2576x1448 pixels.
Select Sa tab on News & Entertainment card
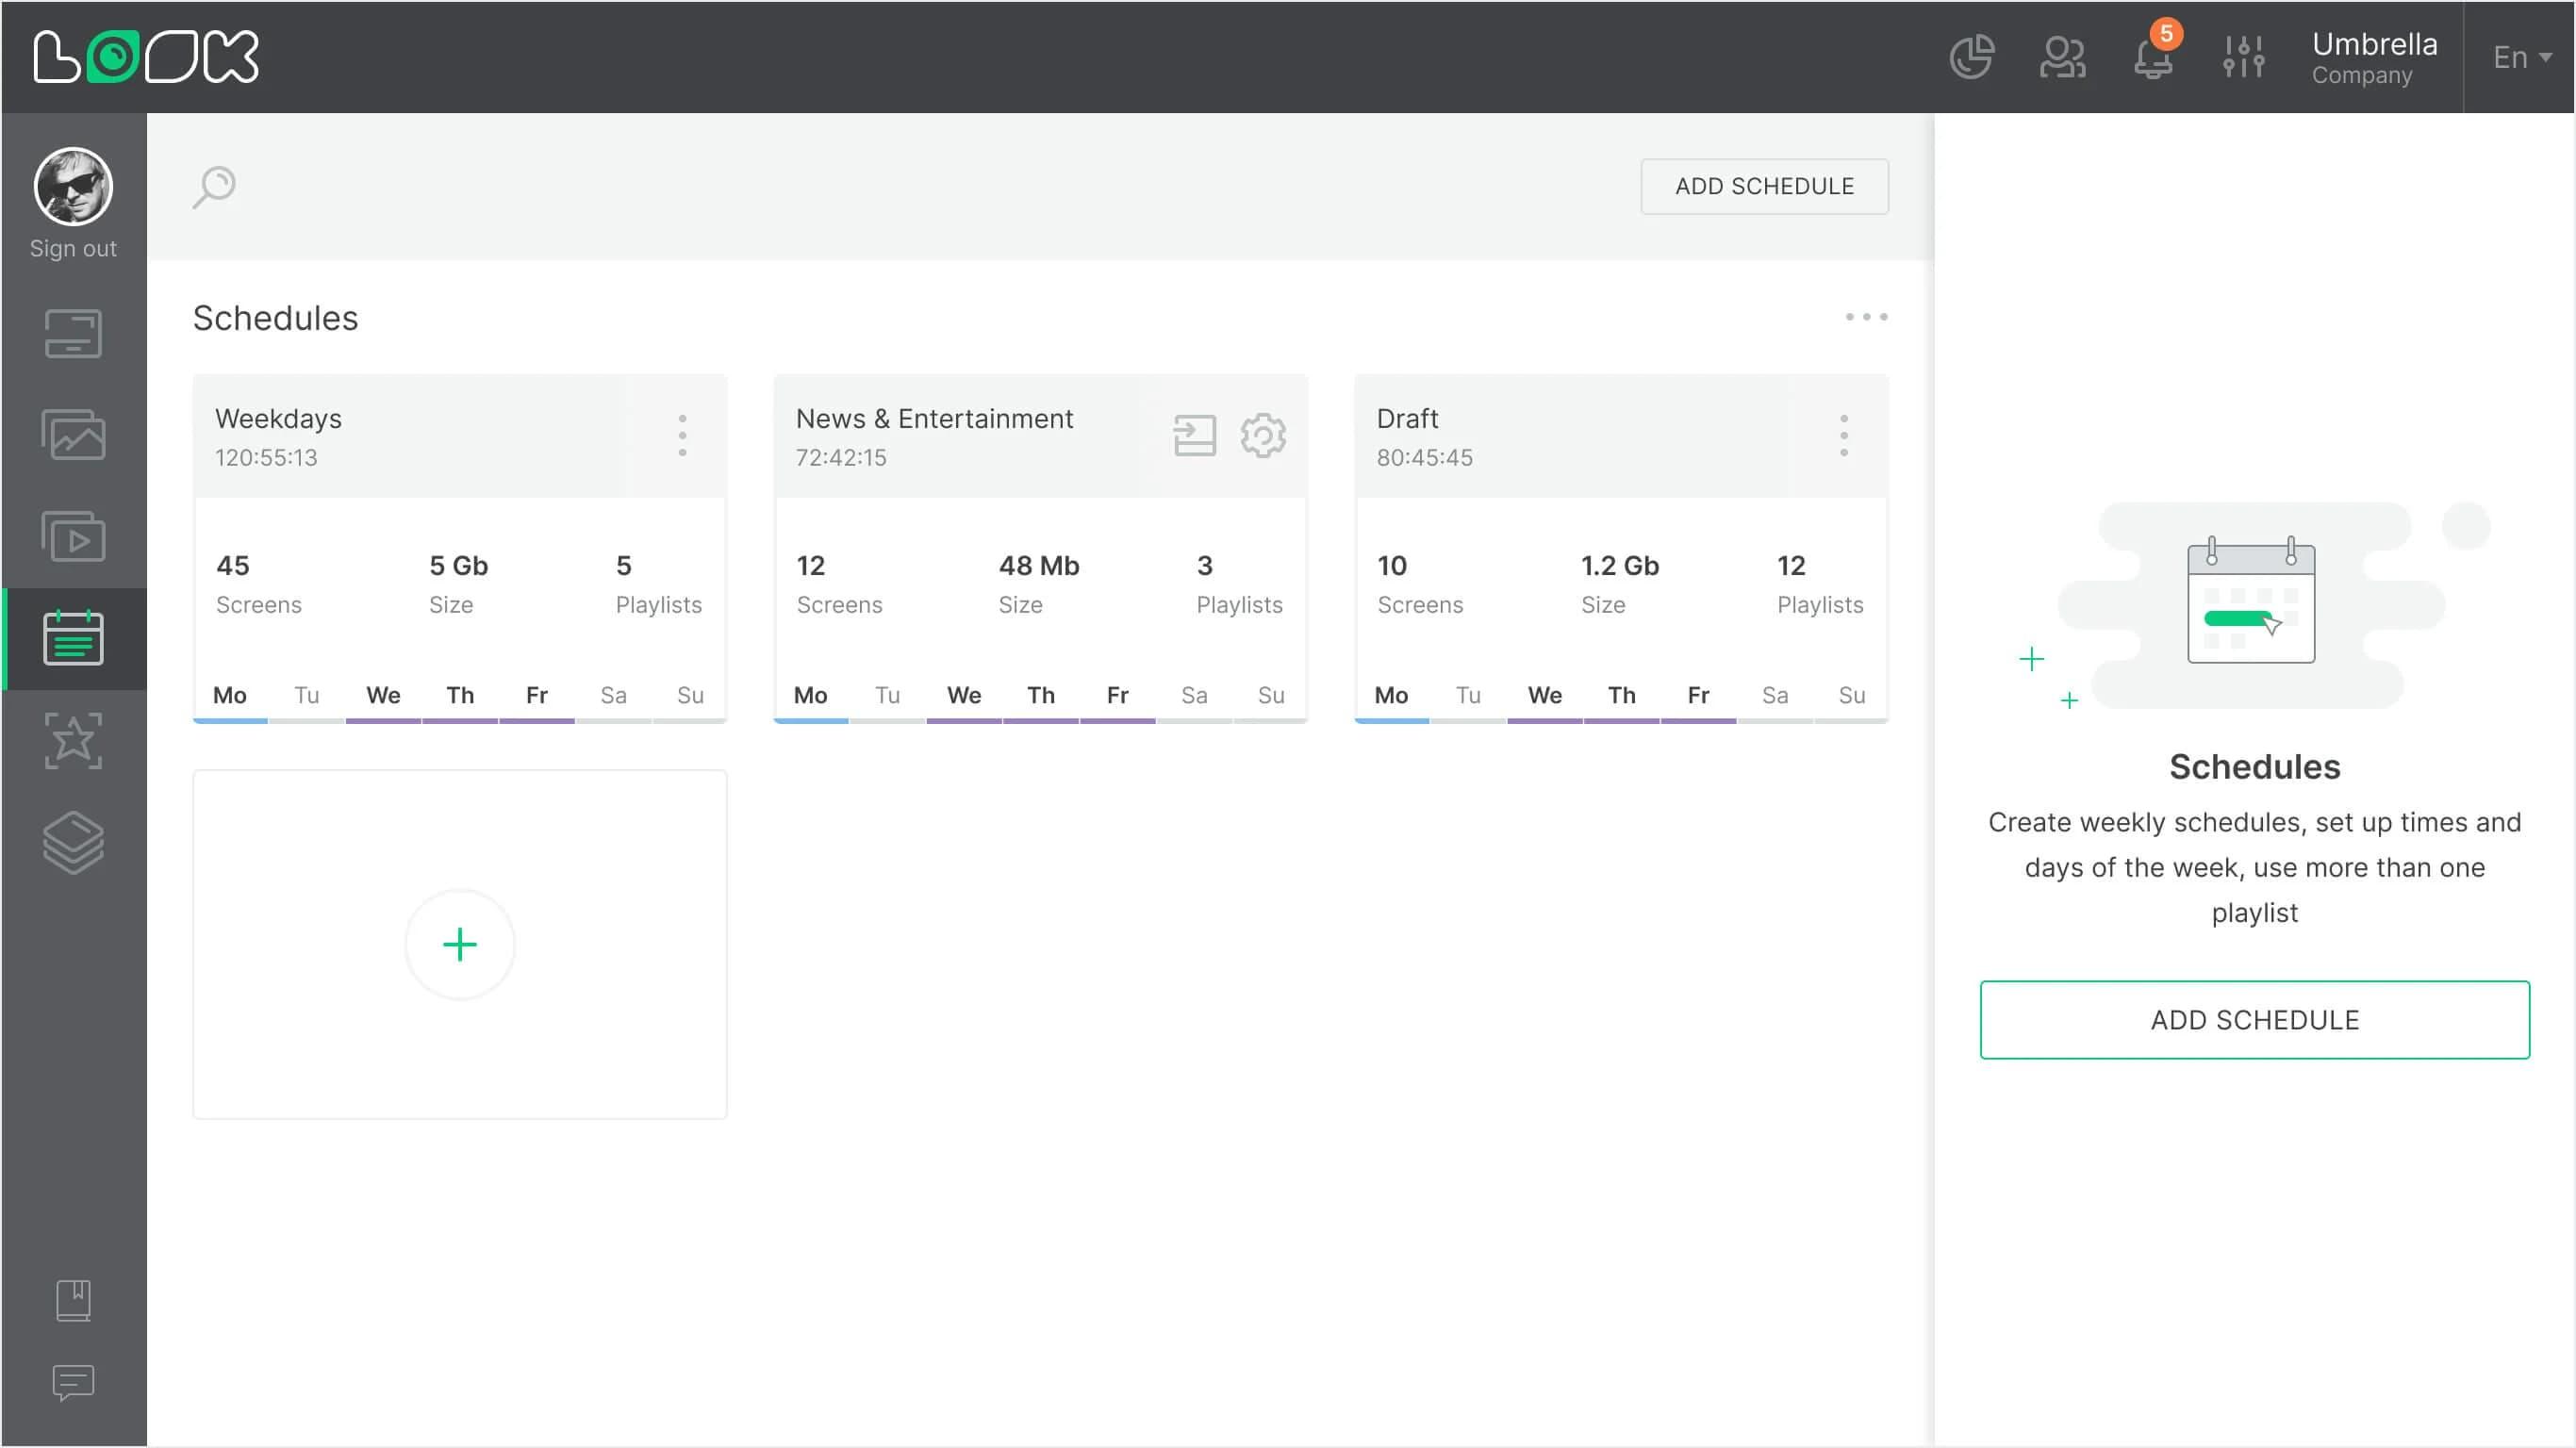coord(1195,696)
